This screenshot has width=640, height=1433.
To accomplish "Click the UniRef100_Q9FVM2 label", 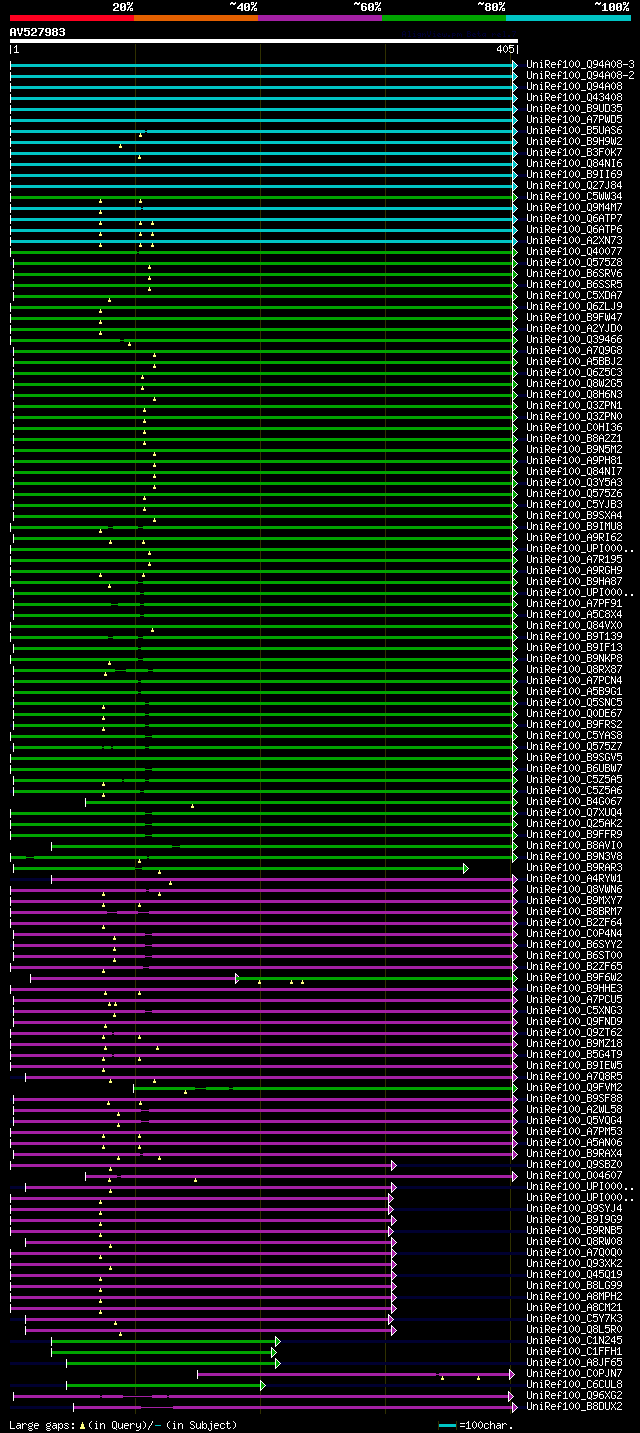I will [x=574, y=1087].
